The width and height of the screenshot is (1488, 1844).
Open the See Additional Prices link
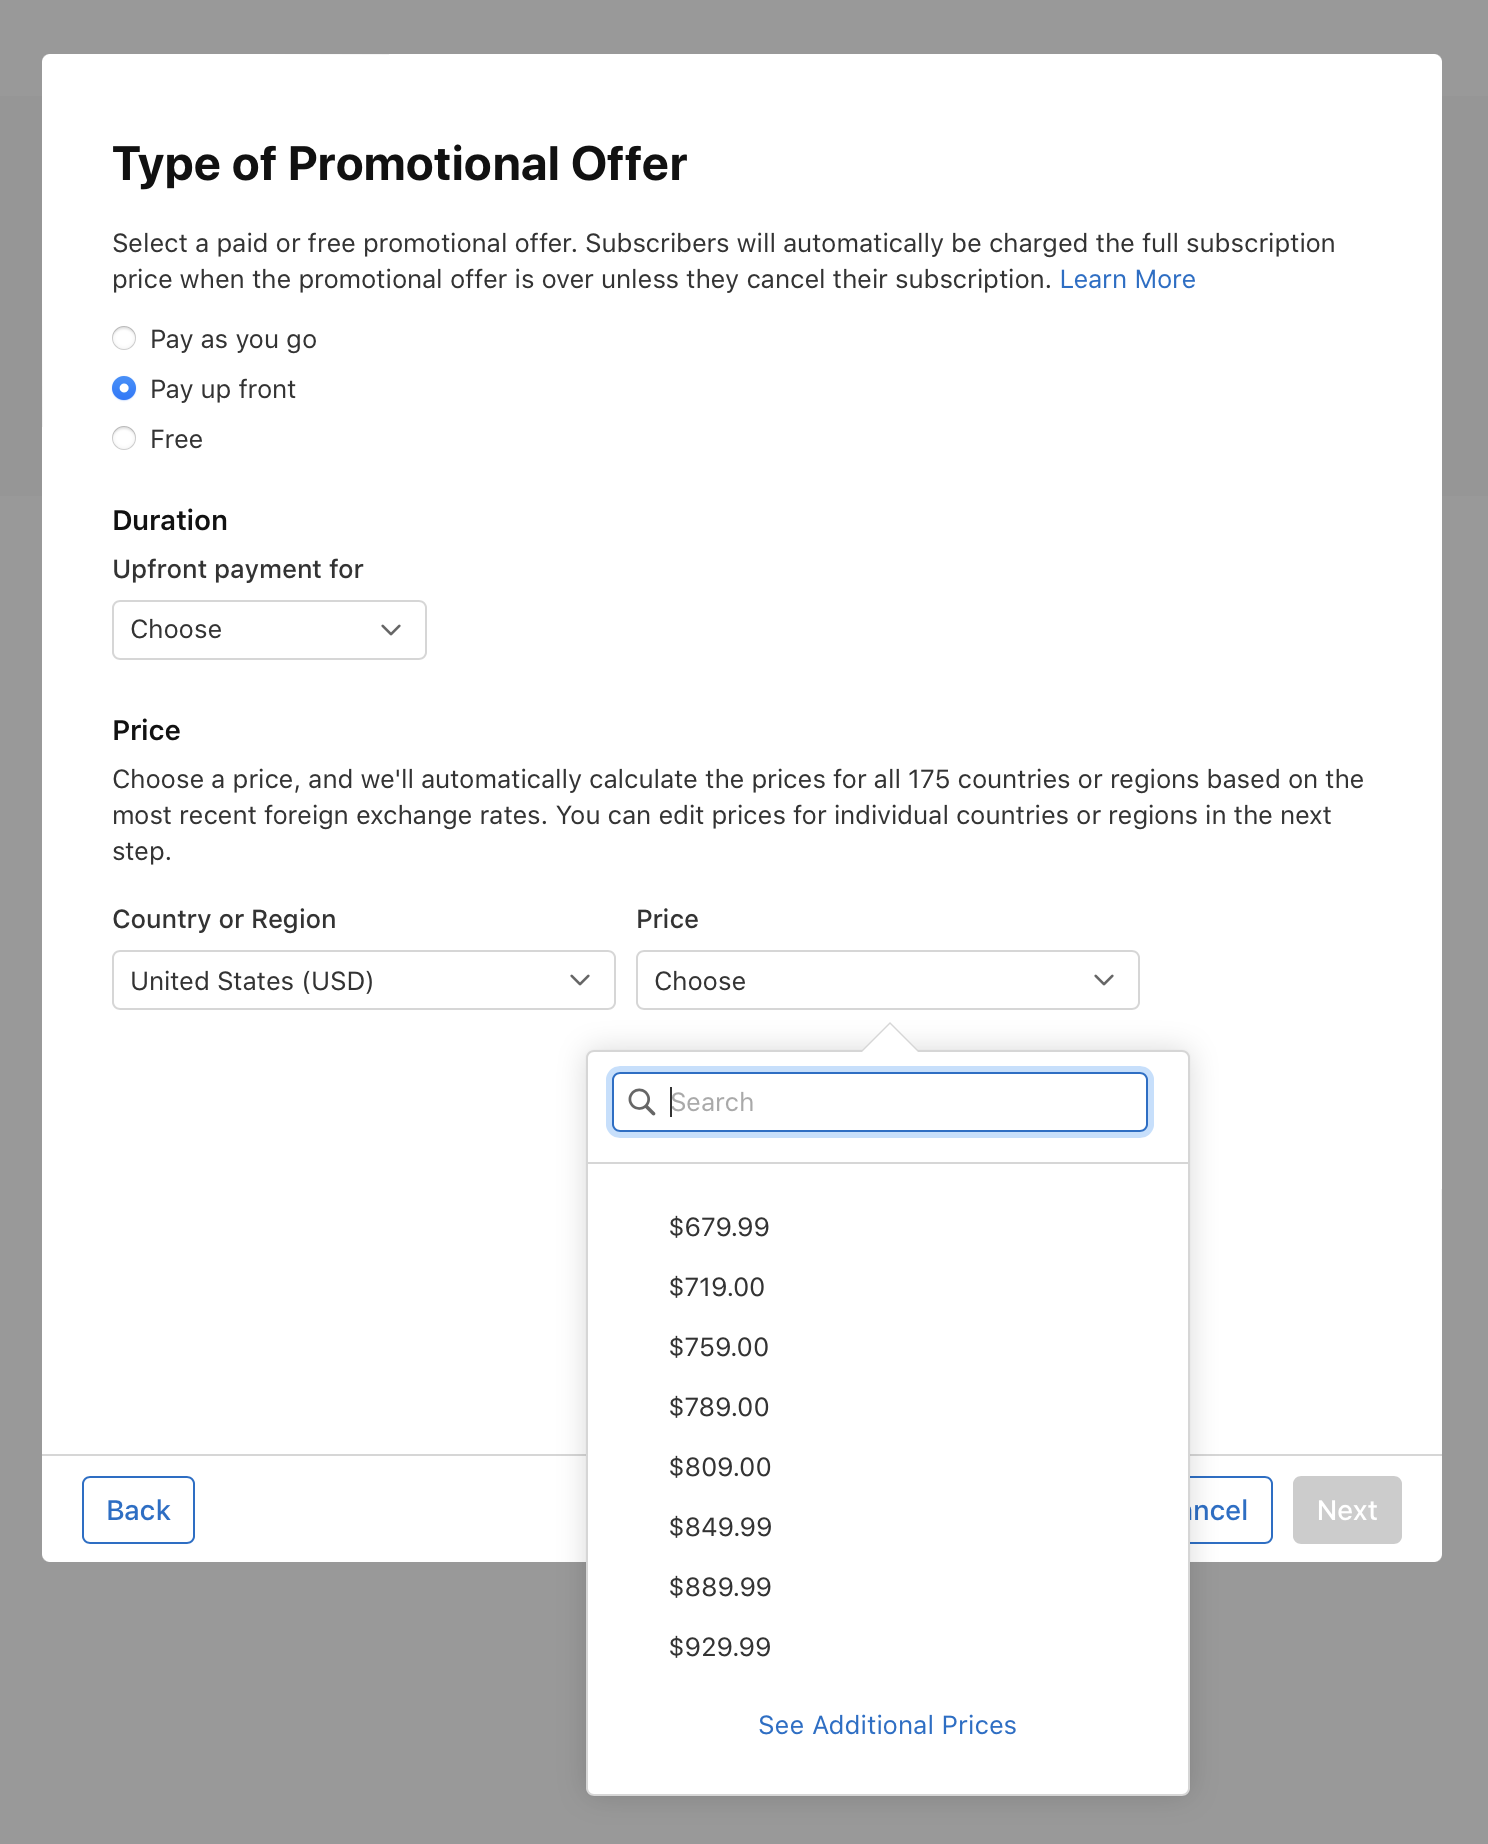[x=887, y=1725]
